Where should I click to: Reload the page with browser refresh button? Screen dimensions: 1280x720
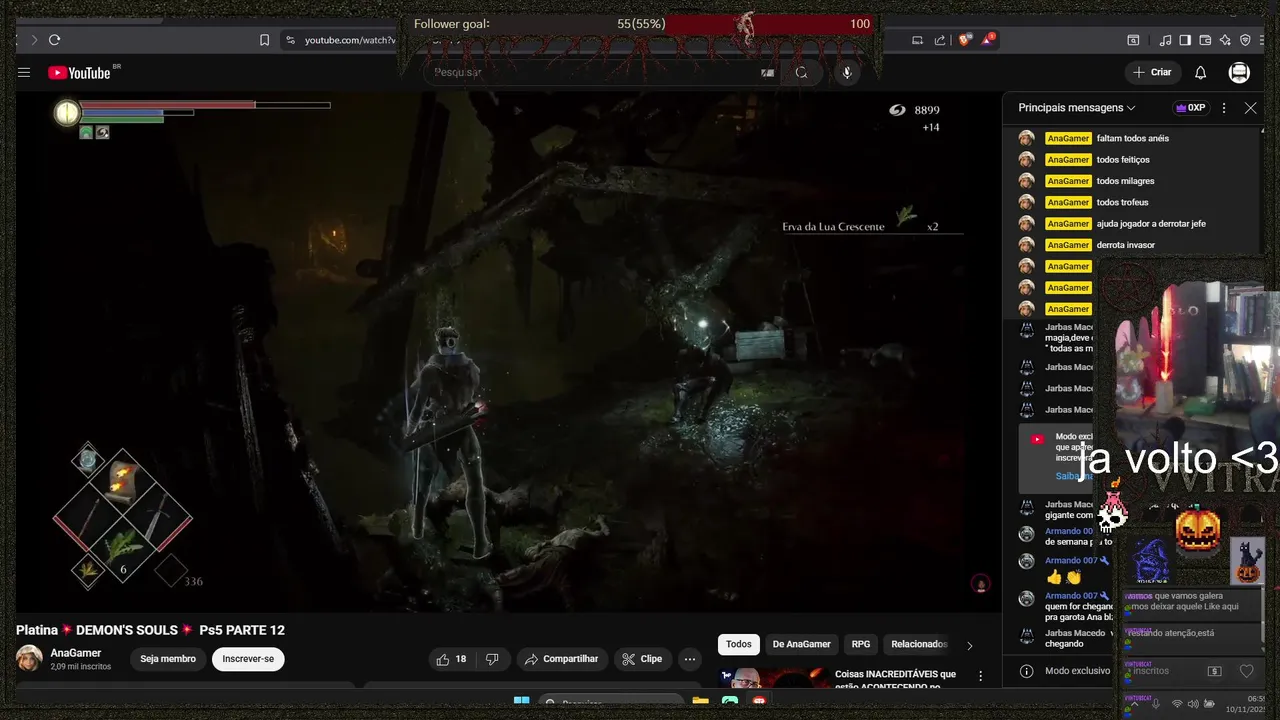pyautogui.click(x=54, y=40)
